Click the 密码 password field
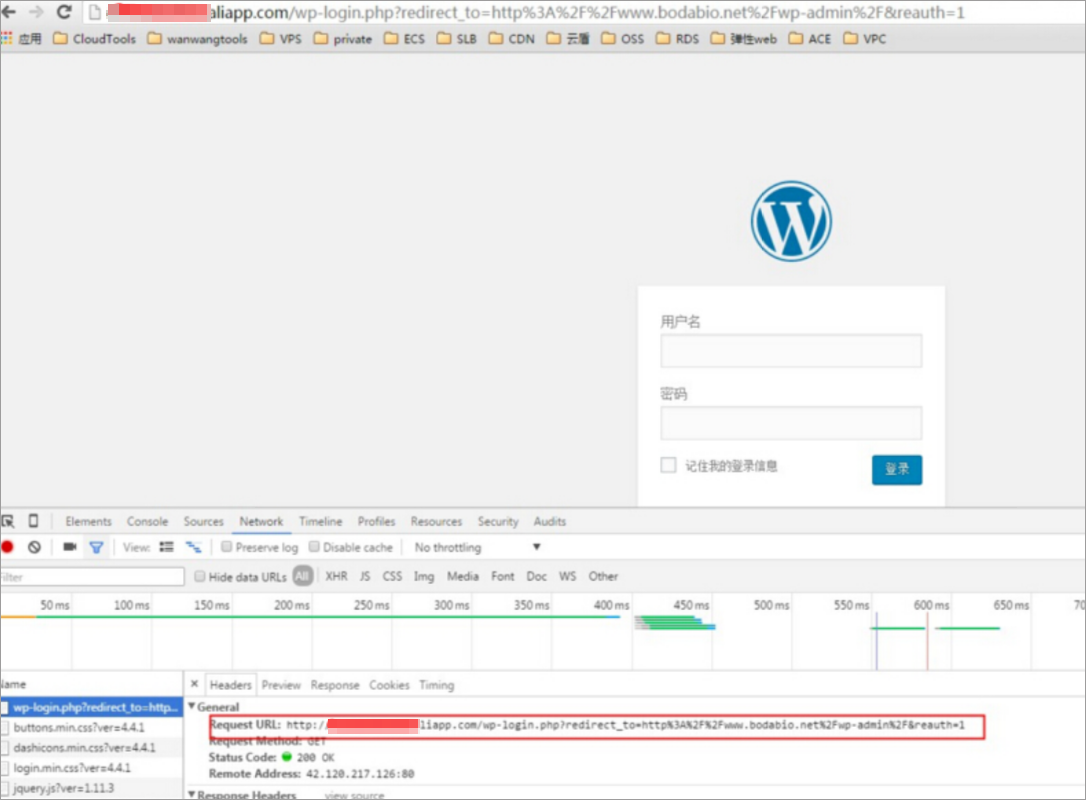 [791, 423]
